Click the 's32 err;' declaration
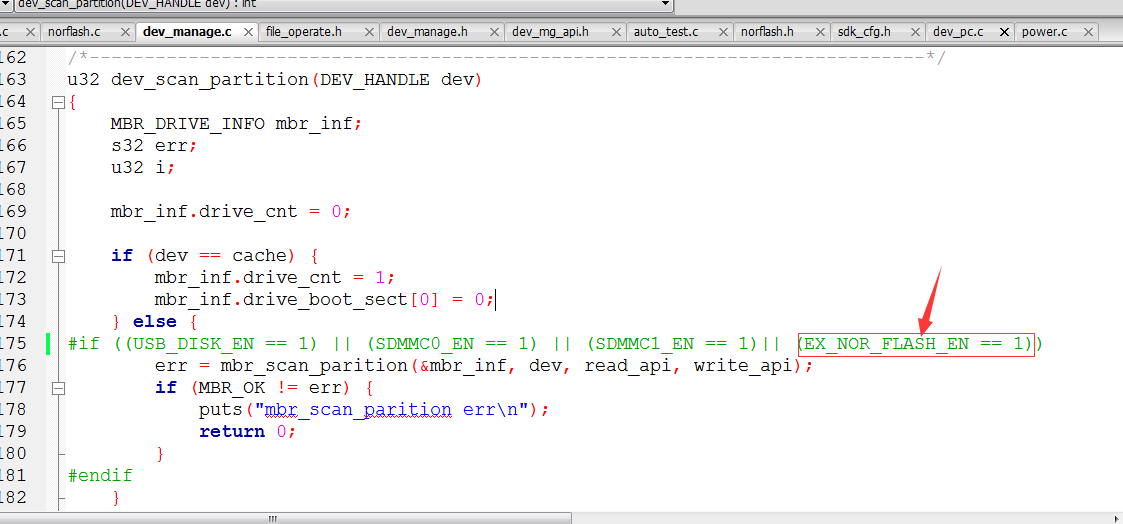This screenshot has width=1123, height=524. [x=154, y=145]
